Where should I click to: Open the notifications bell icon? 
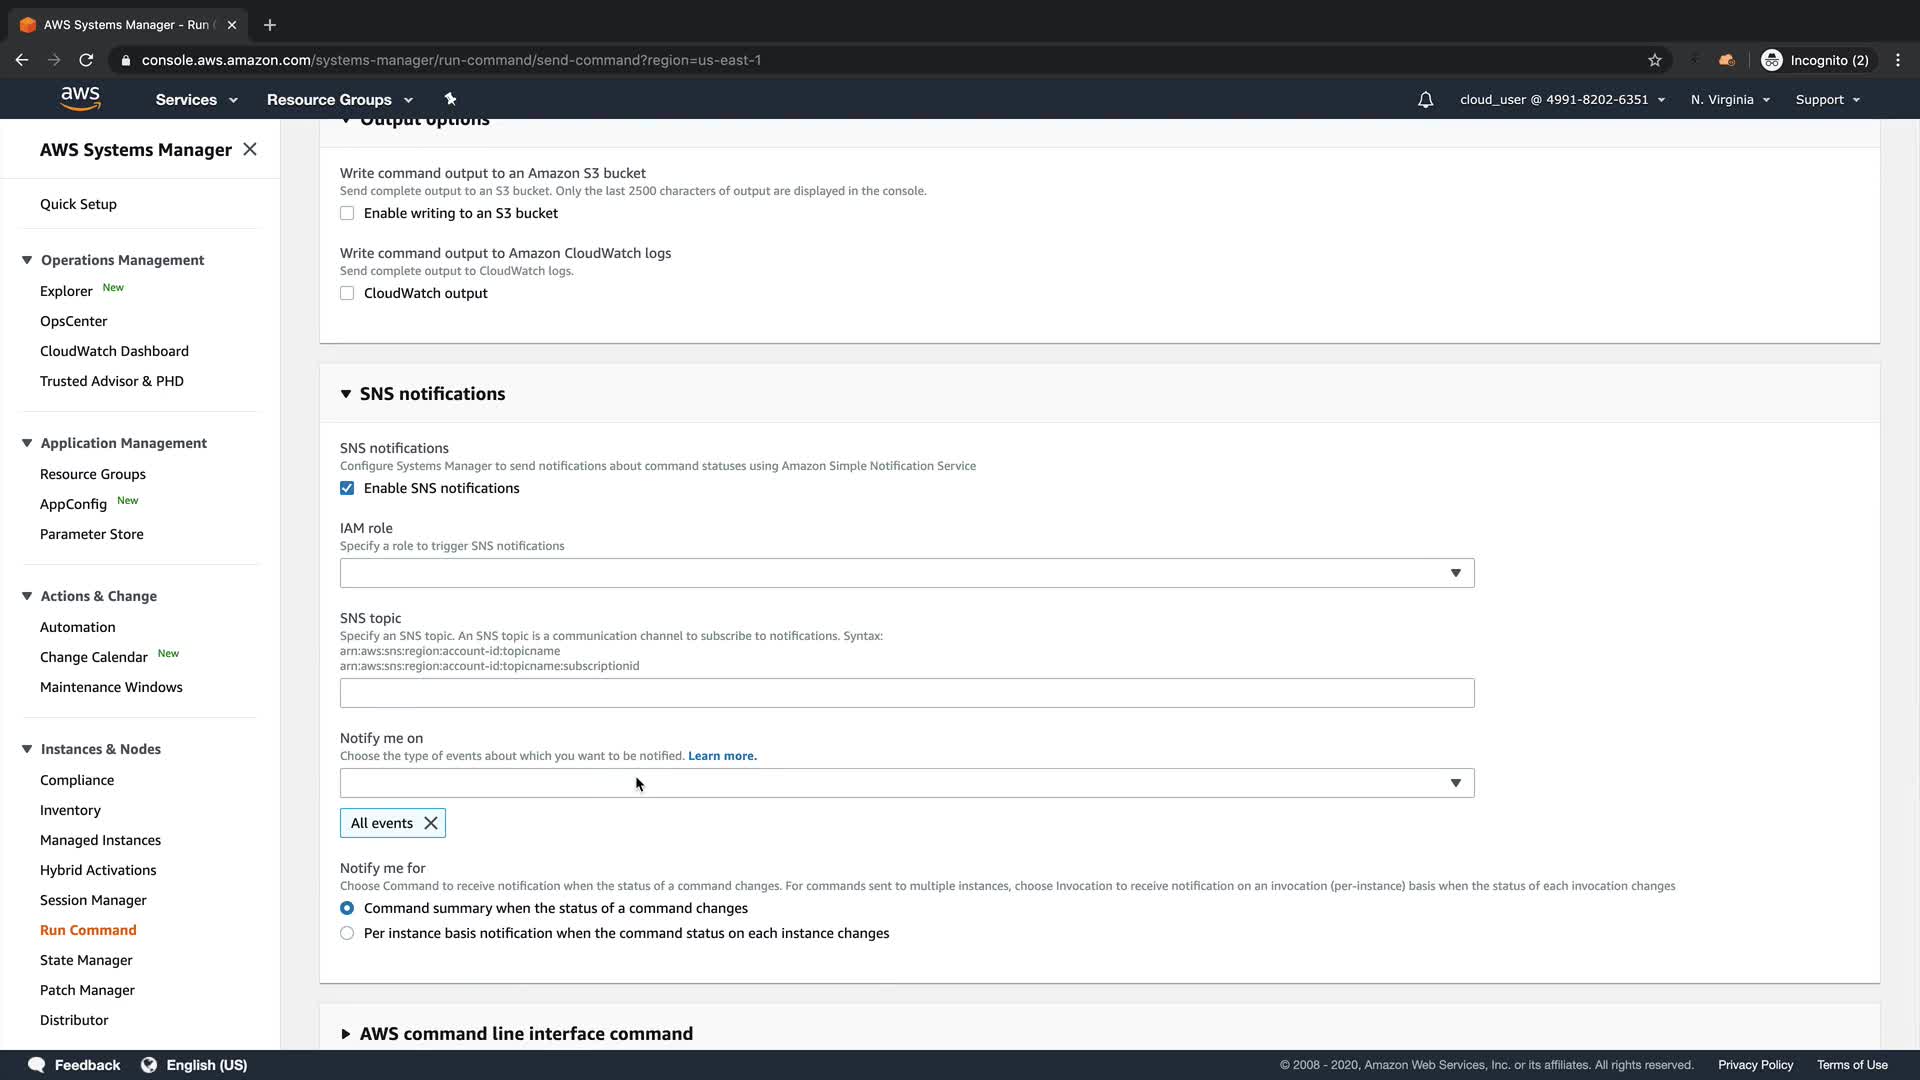(1425, 100)
